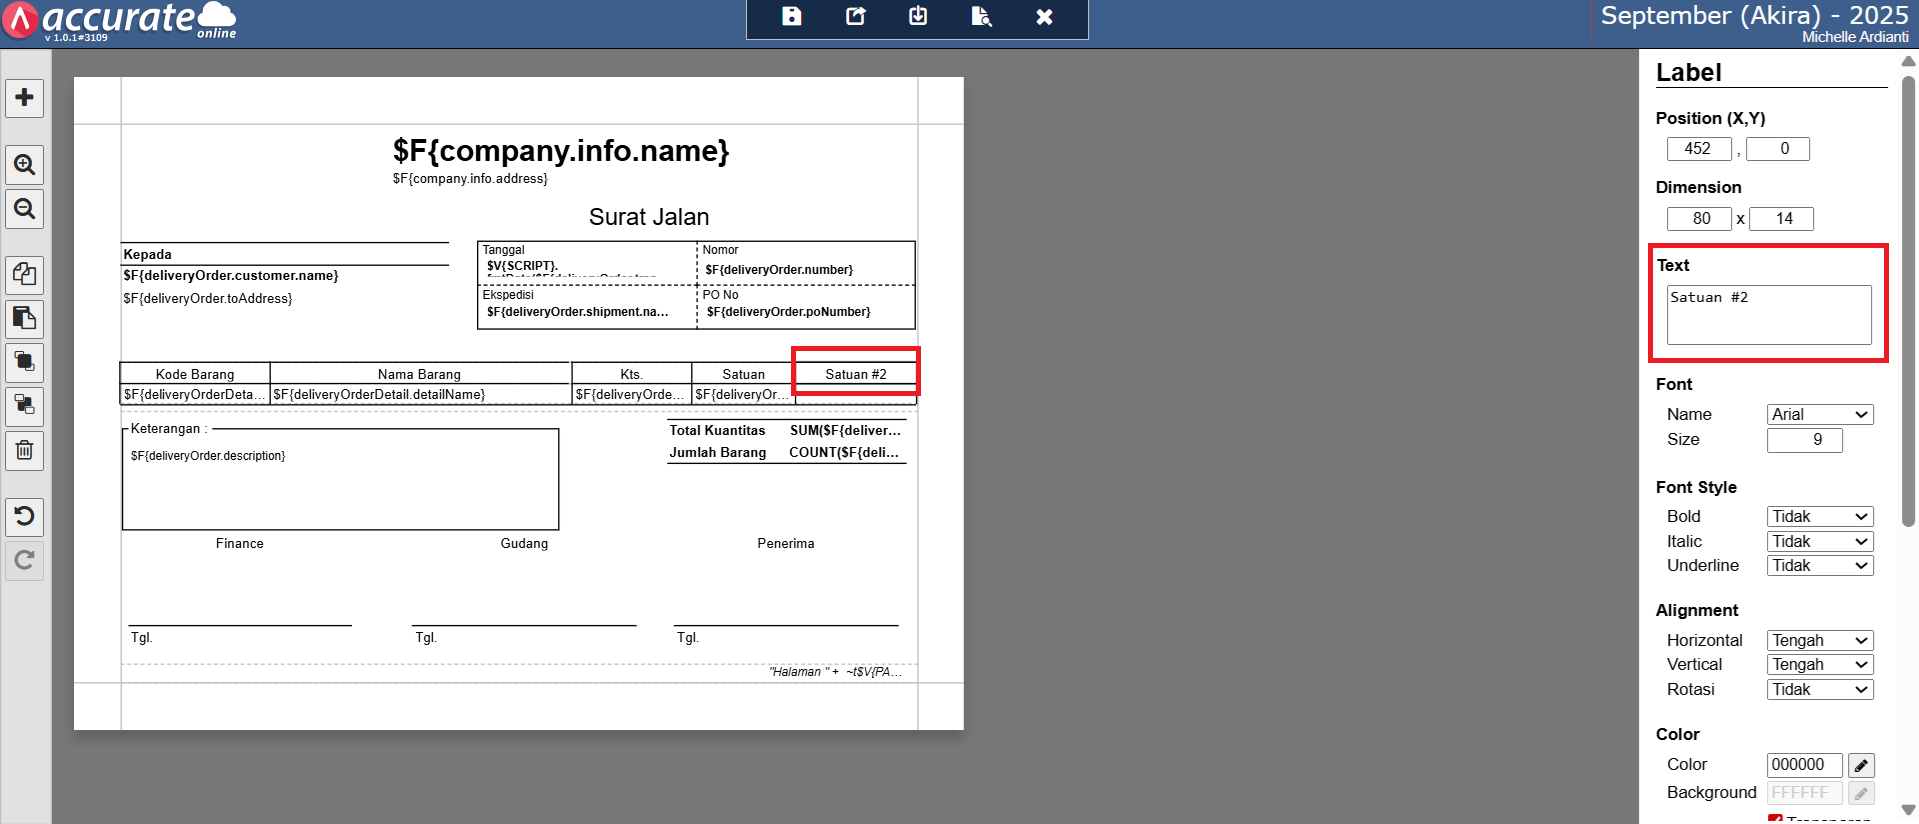This screenshot has height=824, width=1919.
Task: Open the font Name dropdown
Action: [x=1819, y=414]
